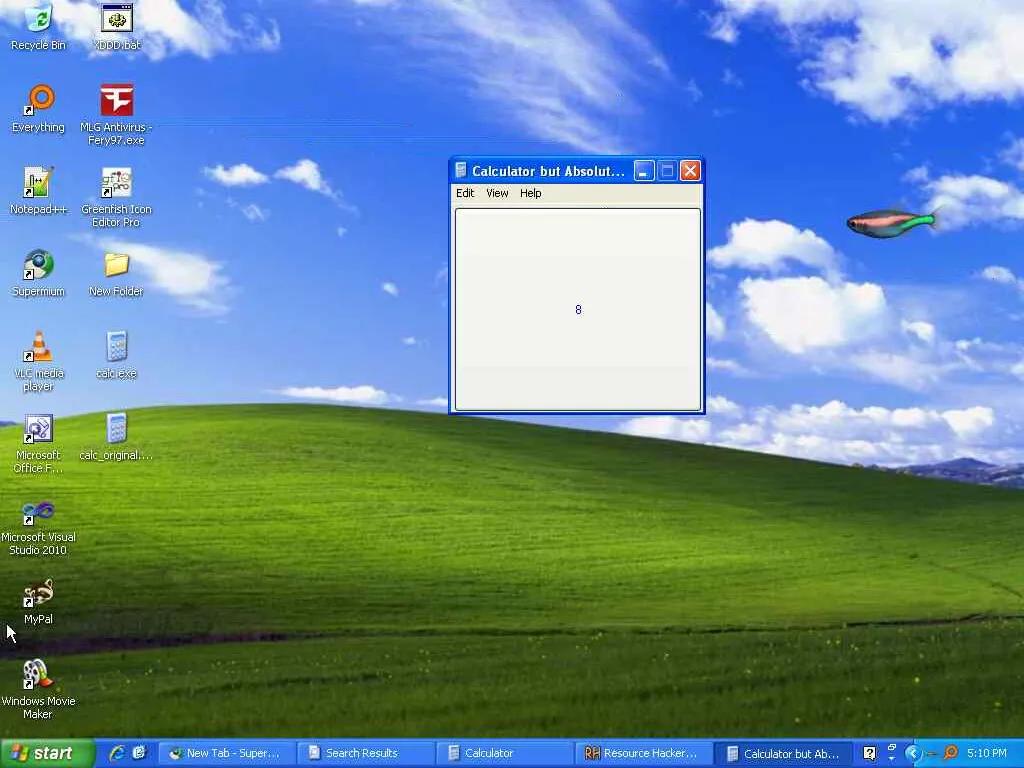Open the Start menu
The height and width of the screenshot is (768, 1024).
pyautogui.click(x=47, y=753)
